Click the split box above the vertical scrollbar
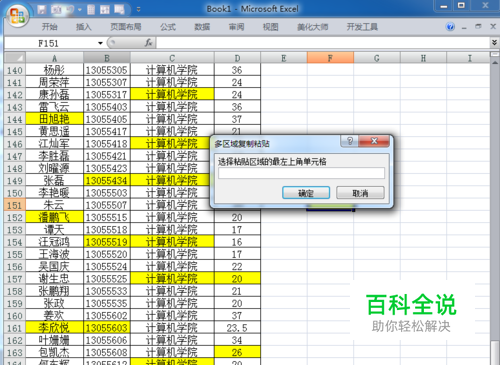This screenshot has width=500, height=365. [x=495, y=54]
